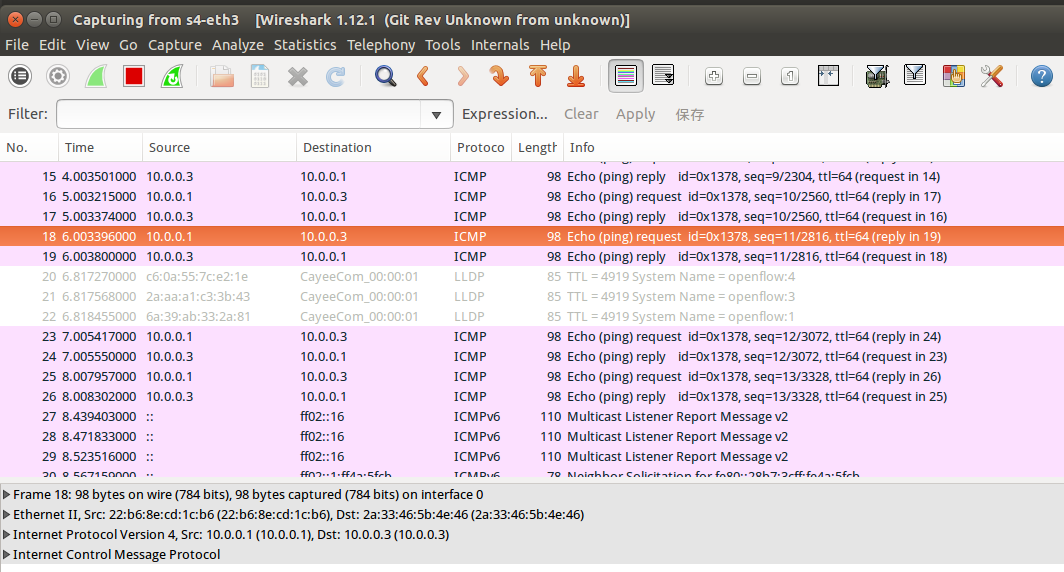Sort by the Source column header
This screenshot has height=572, width=1064.
coord(219,147)
